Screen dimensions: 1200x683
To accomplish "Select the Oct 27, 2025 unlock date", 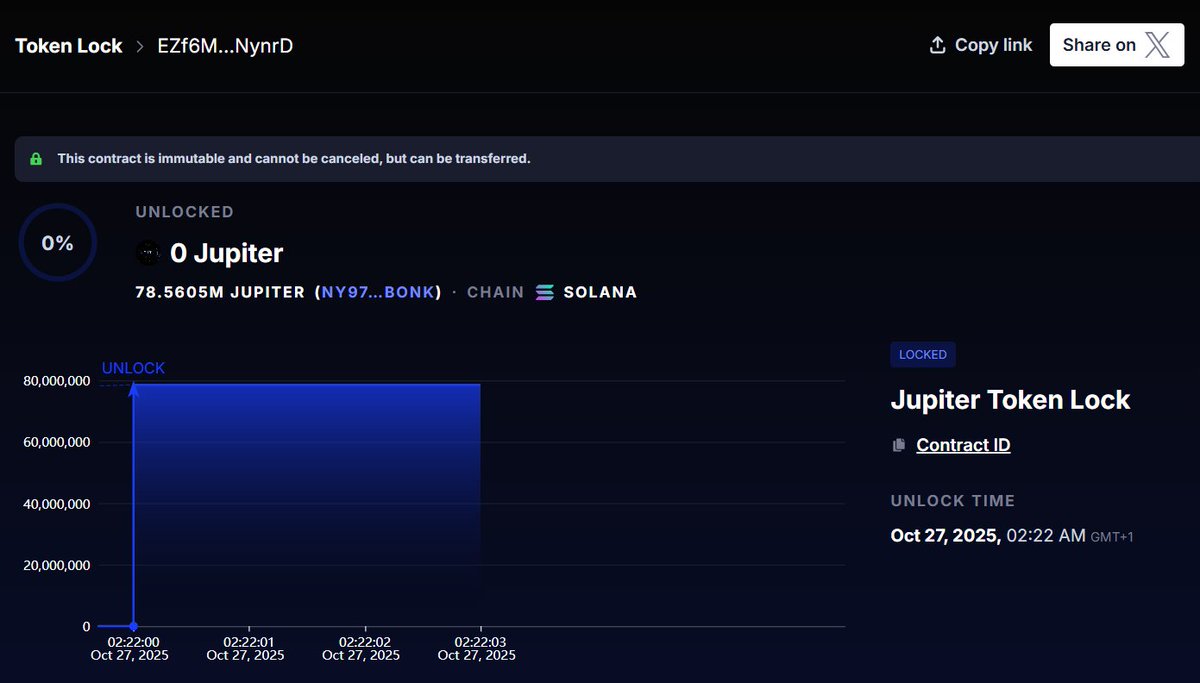I will coord(945,536).
